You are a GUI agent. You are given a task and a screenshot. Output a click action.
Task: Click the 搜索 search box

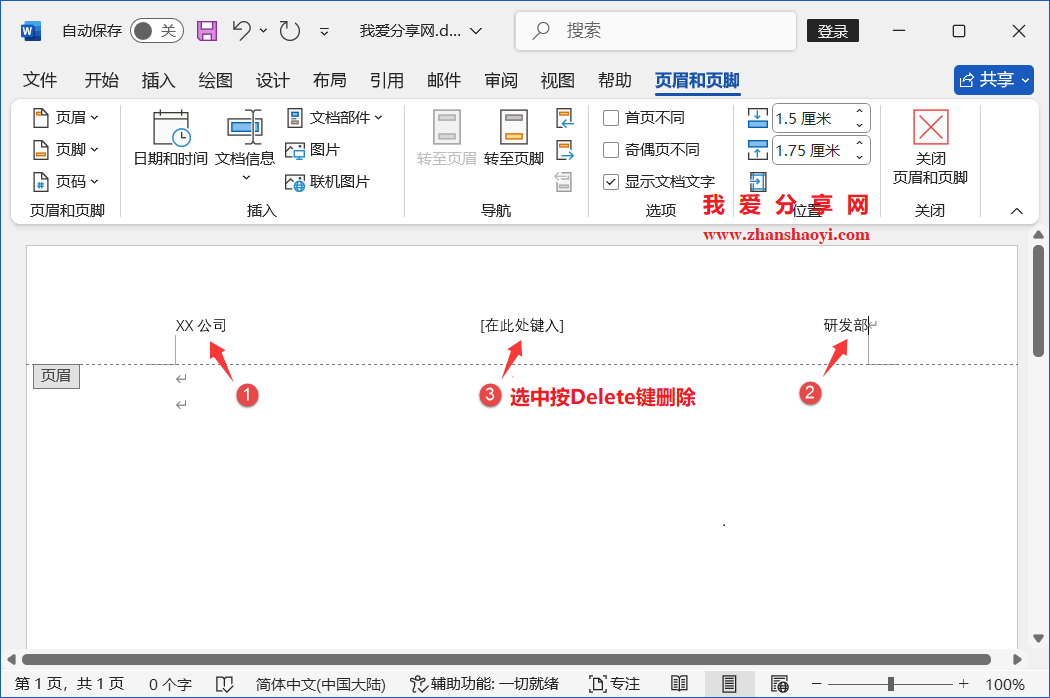coord(656,31)
